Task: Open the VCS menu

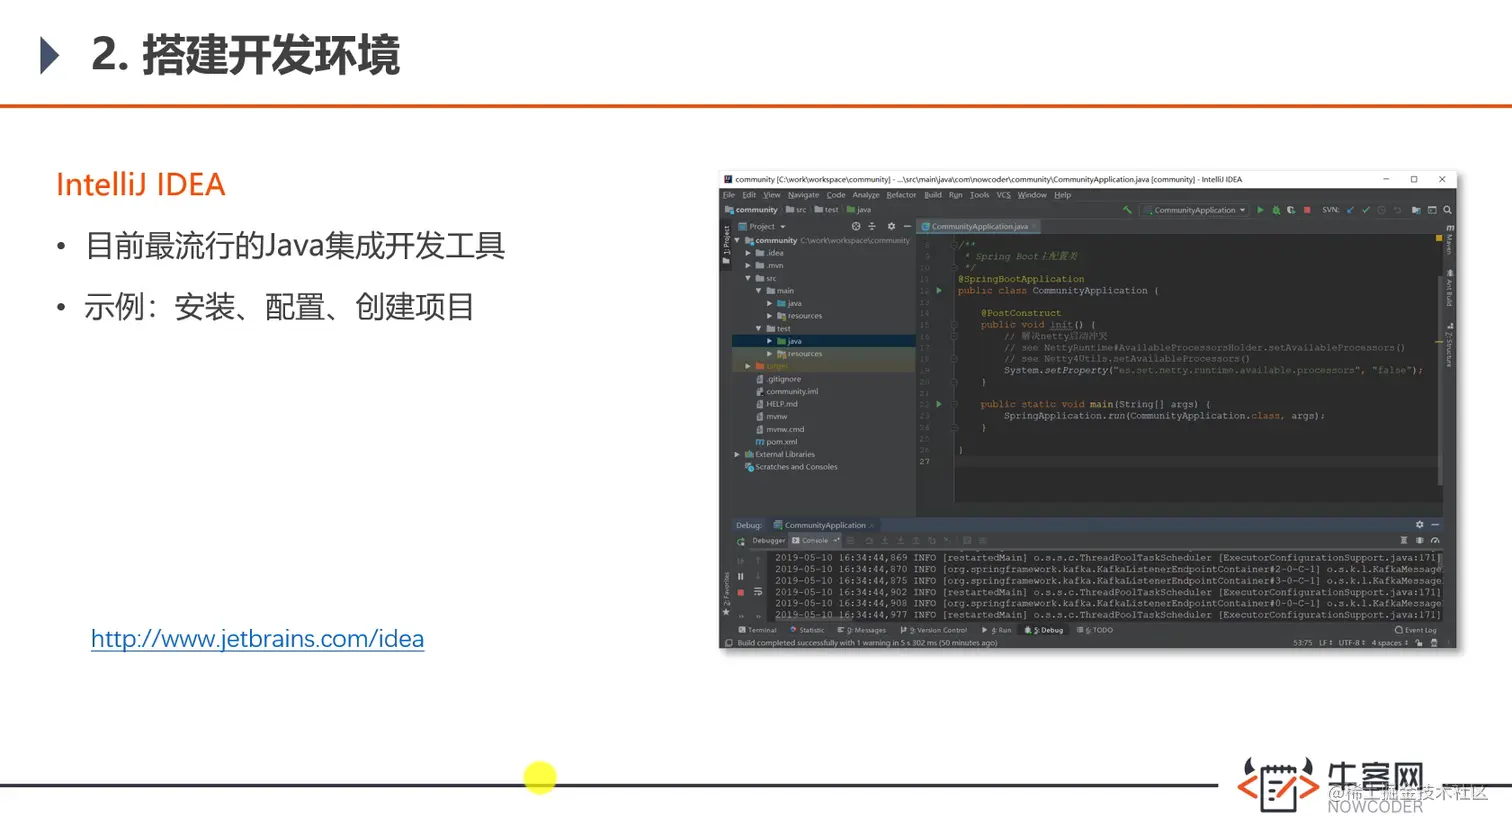Action: point(1003,195)
